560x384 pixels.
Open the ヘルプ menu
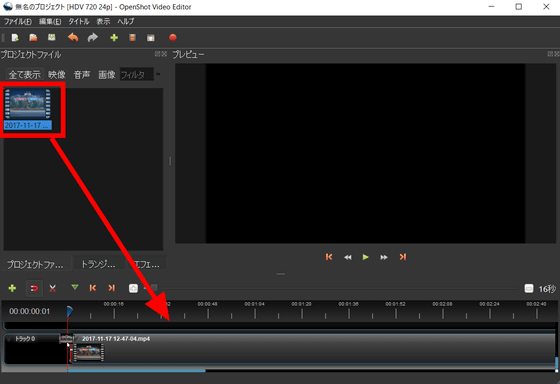[x=126, y=21]
